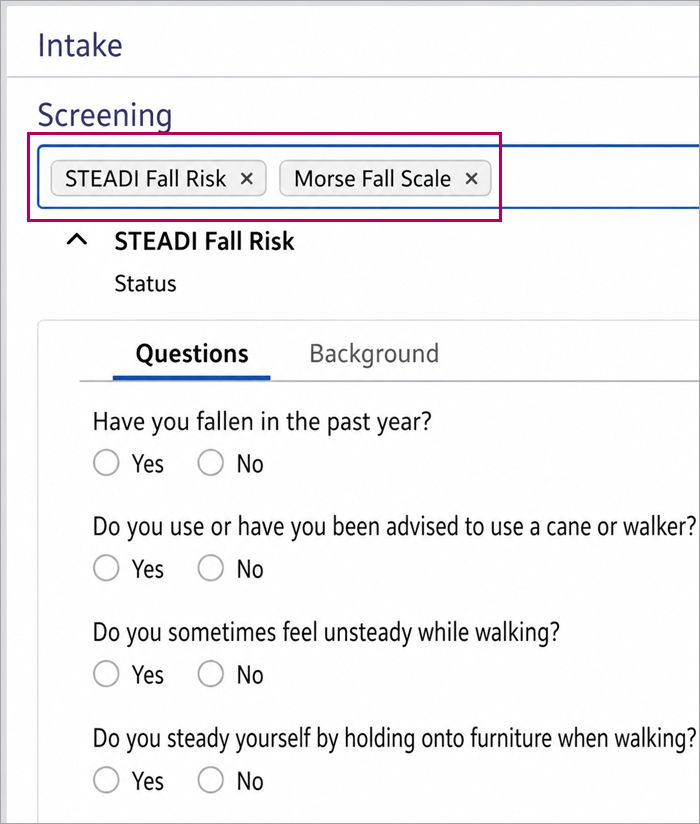Switch to the Background tab
The width and height of the screenshot is (700, 824).
pyautogui.click(x=374, y=354)
